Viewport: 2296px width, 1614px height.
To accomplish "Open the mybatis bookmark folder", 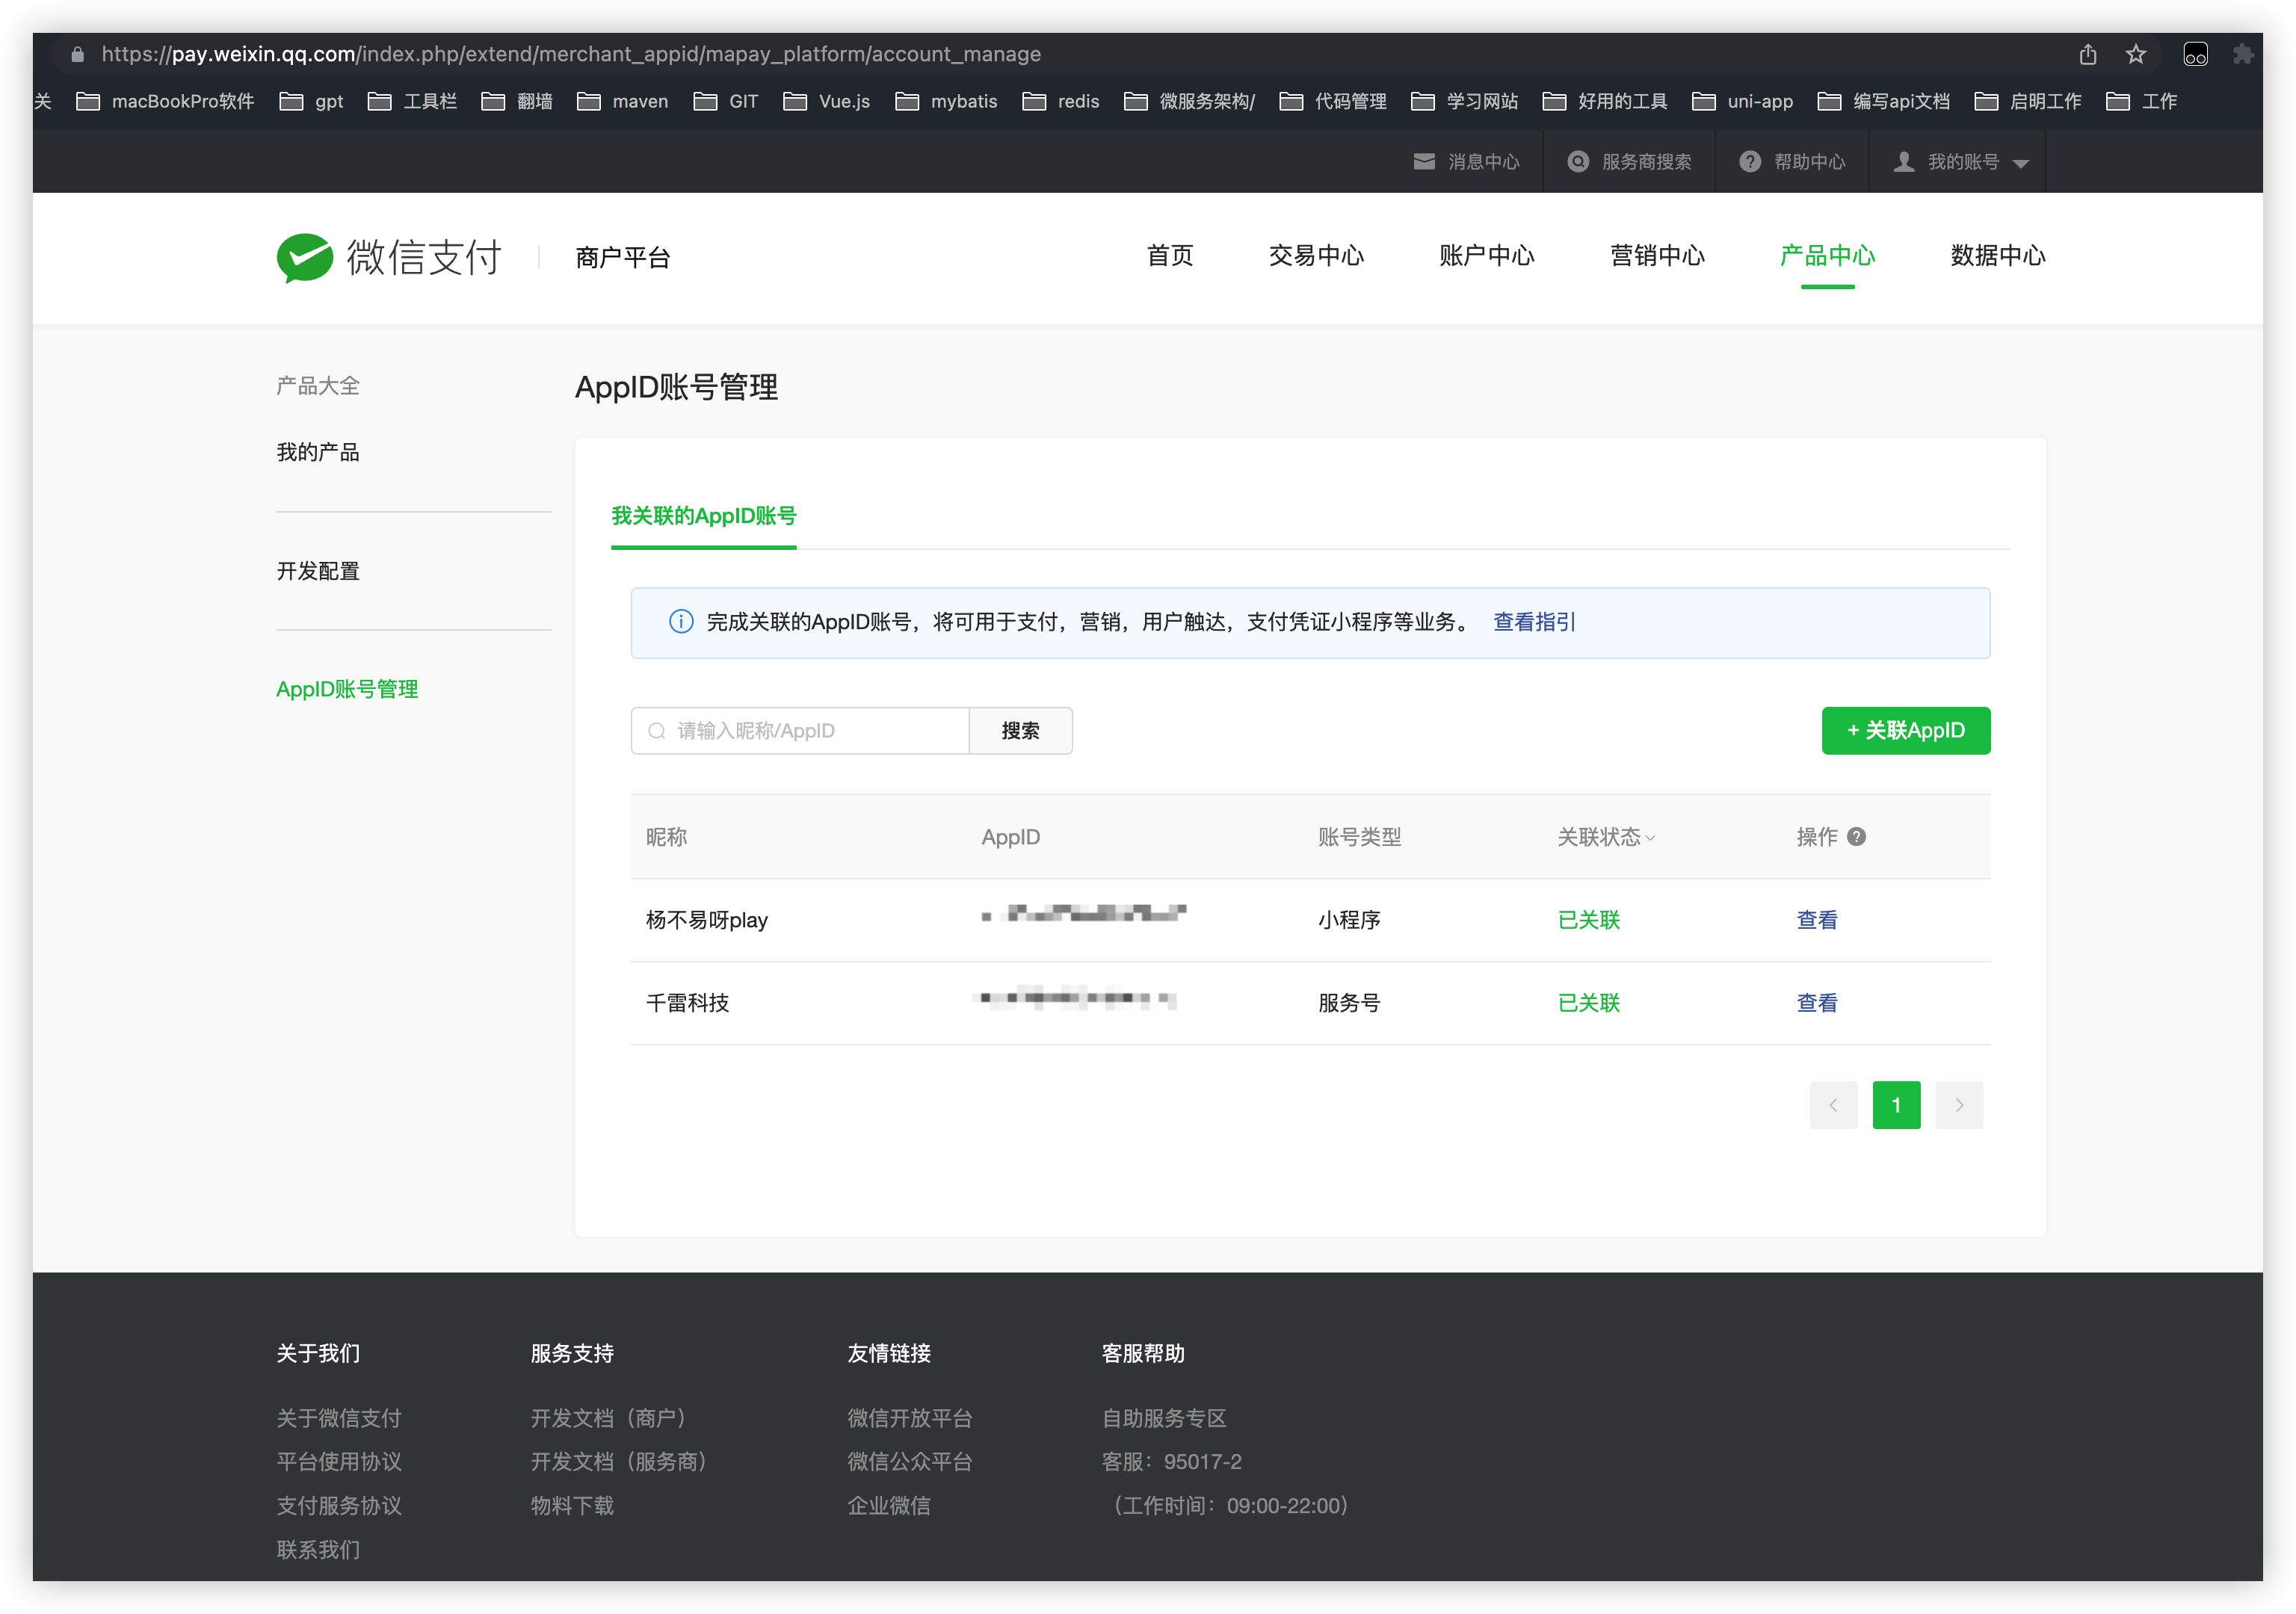I will [946, 101].
